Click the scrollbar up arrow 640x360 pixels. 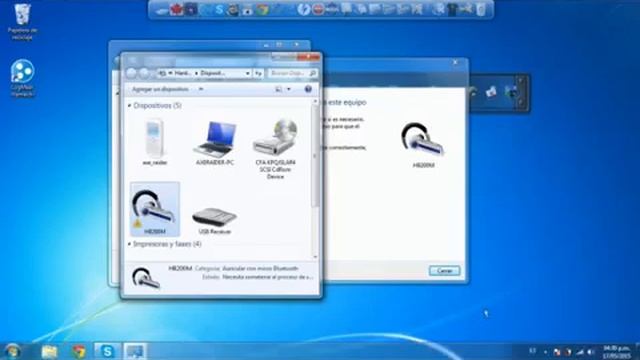click(x=315, y=101)
